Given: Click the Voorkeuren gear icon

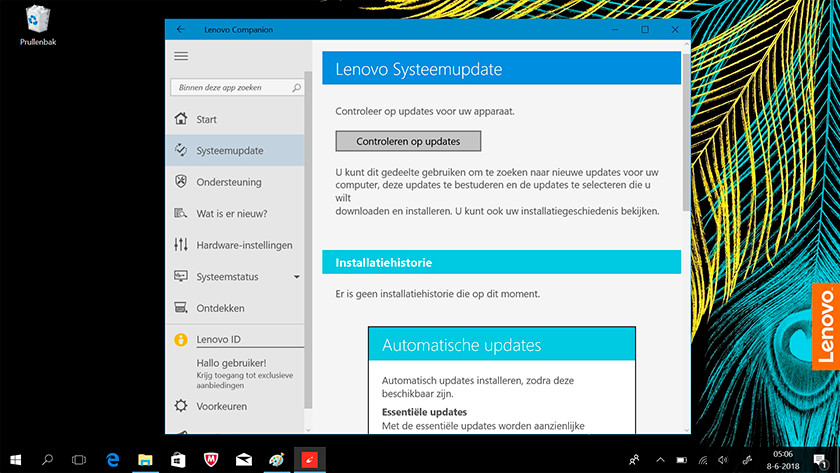Looking at the screenshot, I should (181, 406).
